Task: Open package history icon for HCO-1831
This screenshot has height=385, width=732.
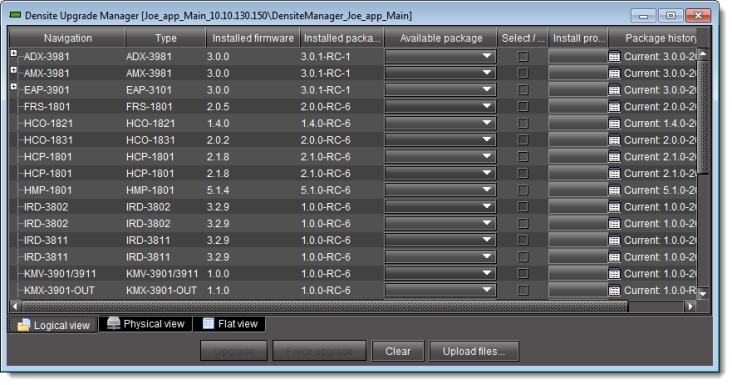Action: 614,140
